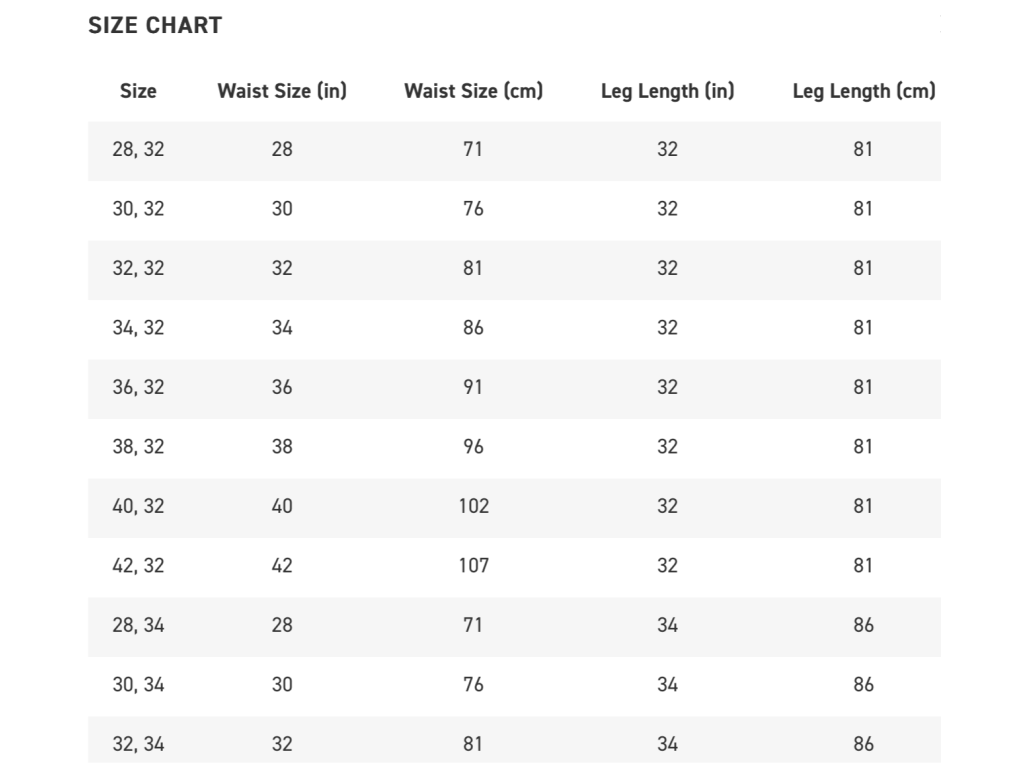This screenshot has width=1024, height=768.
Task: Click the Size column header
Action: pos(138,91)
